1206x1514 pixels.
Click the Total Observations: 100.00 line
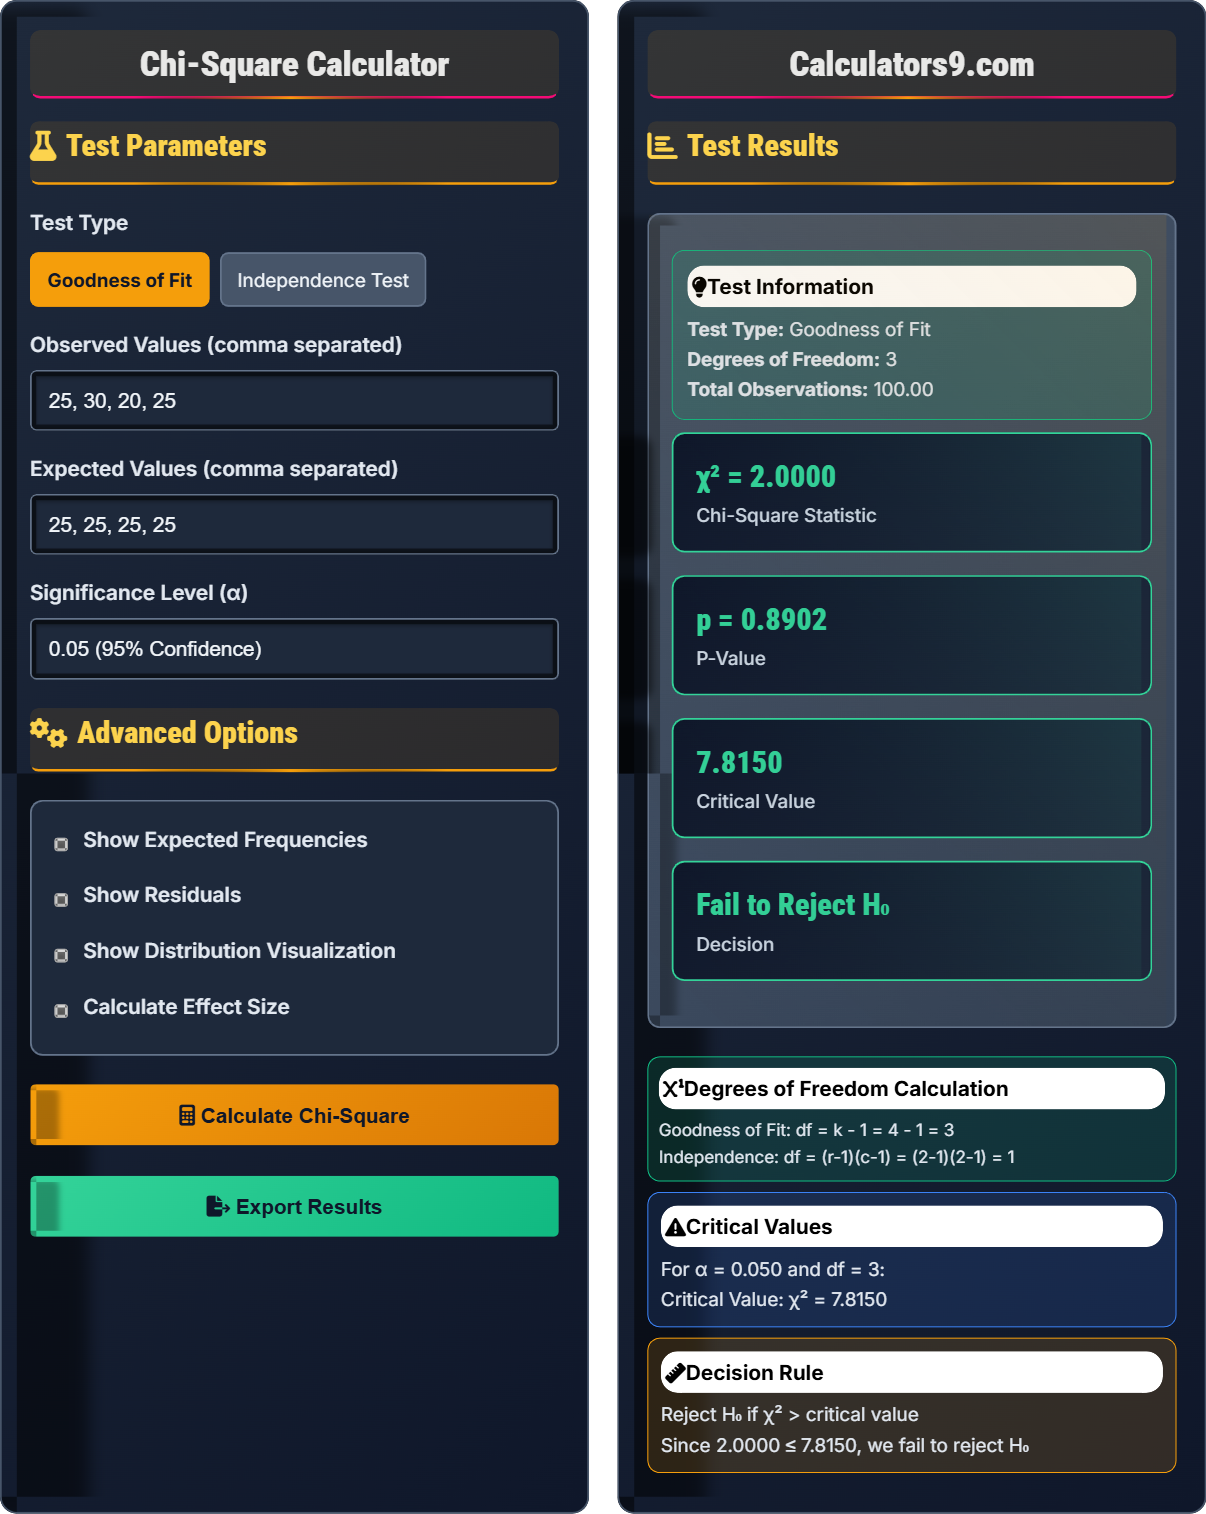click(x=810, y=389)
